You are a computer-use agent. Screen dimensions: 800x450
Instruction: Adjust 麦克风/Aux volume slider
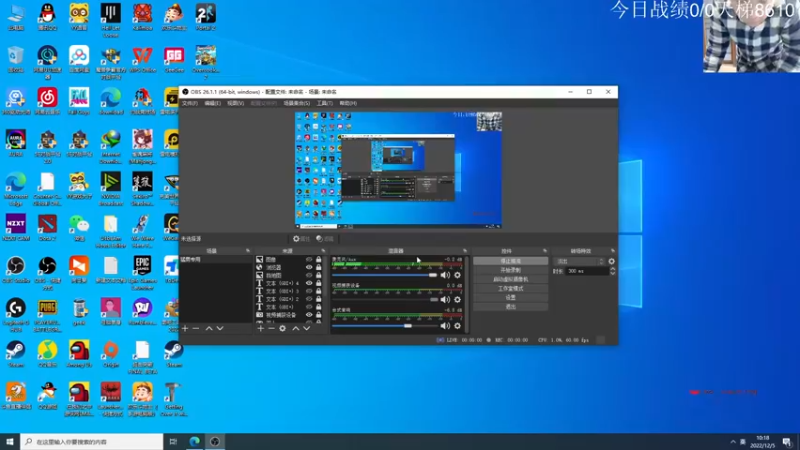tap(385, 275)
